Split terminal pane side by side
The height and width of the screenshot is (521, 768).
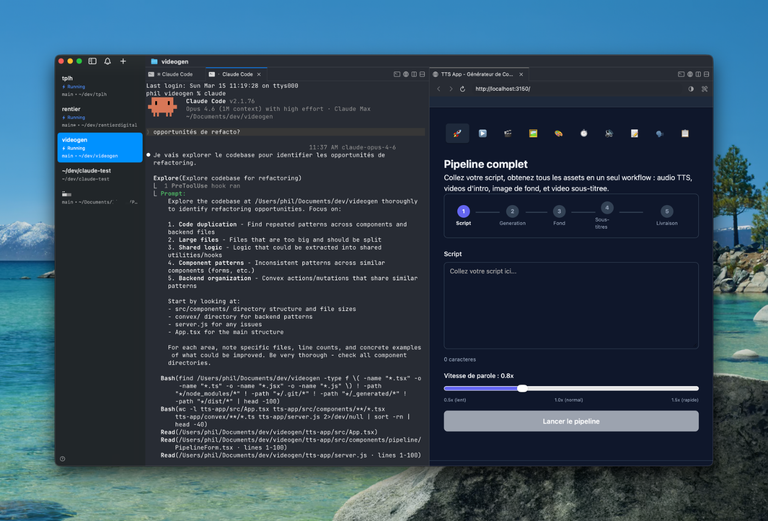414,74
